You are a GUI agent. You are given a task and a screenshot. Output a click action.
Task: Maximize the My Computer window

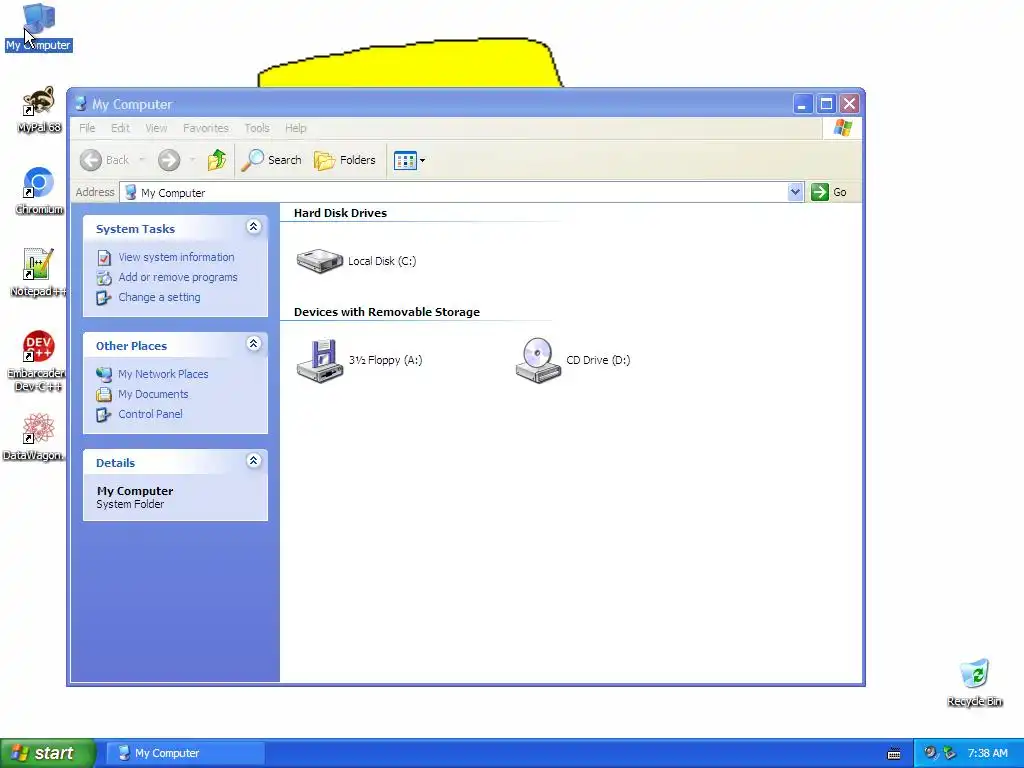tap(826, 104)
